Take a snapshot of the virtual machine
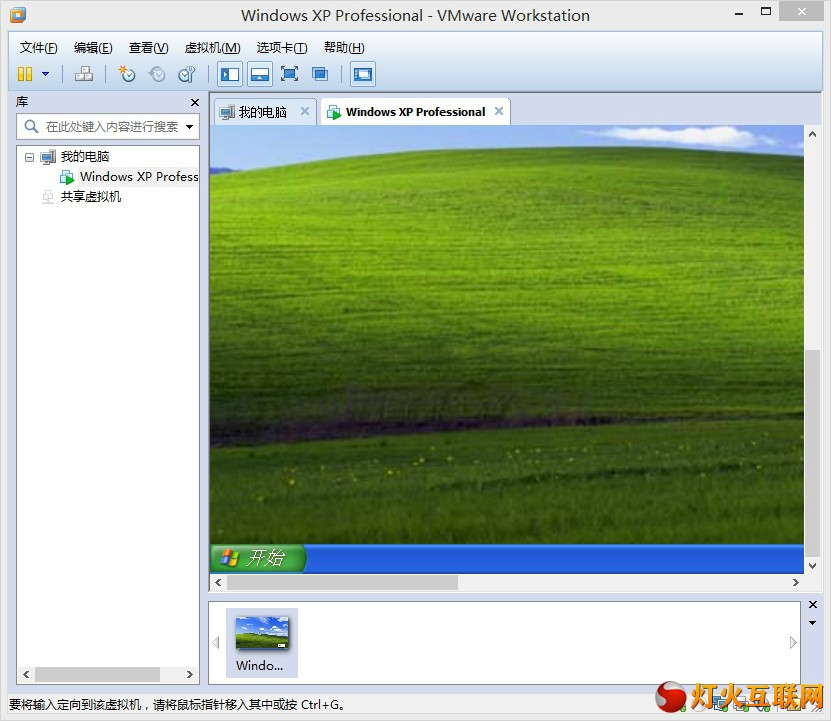The image size is (831, 721). [x=127, y=74]
